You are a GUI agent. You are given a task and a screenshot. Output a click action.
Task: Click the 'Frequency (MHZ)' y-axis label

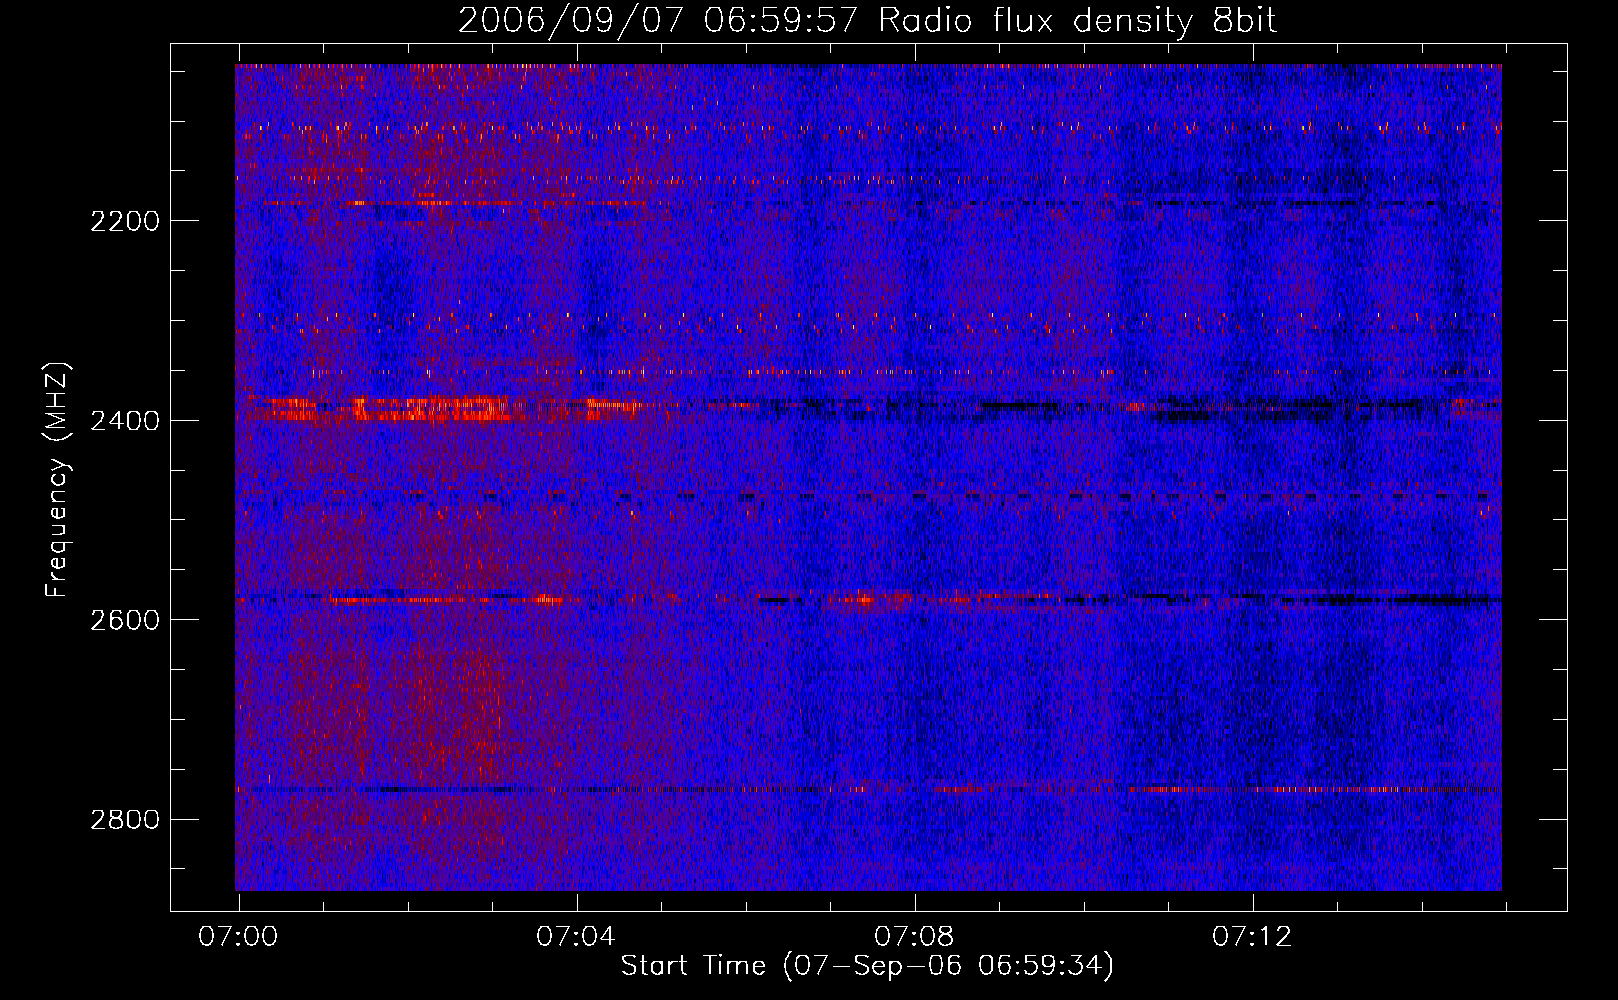pos(58,480)
